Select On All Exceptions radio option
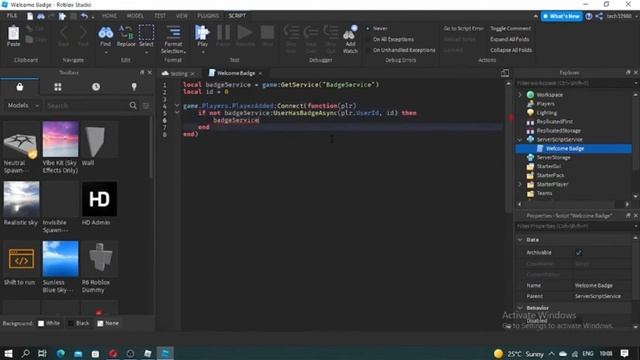This screenshot has width=640, height=360. pyautogui.click(x=367, y=39)
